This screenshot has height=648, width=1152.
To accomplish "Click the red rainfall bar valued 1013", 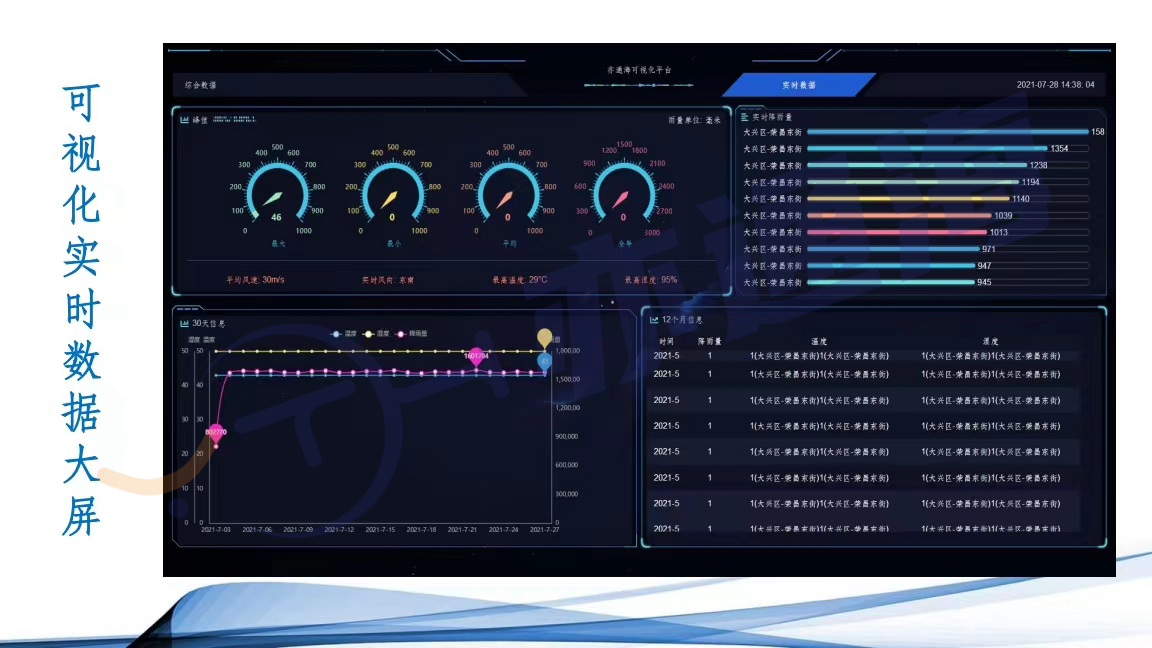I will (897, 232).
